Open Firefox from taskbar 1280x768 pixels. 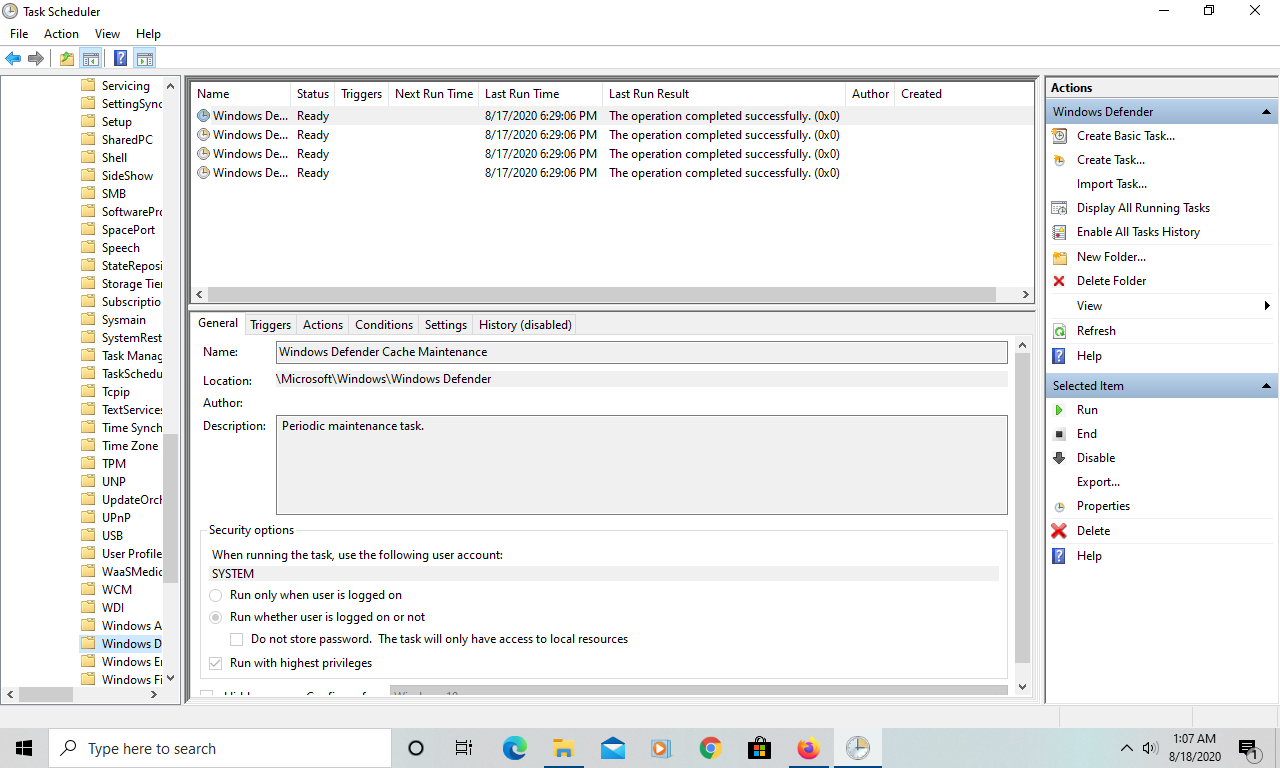click(x=808, y=748)
